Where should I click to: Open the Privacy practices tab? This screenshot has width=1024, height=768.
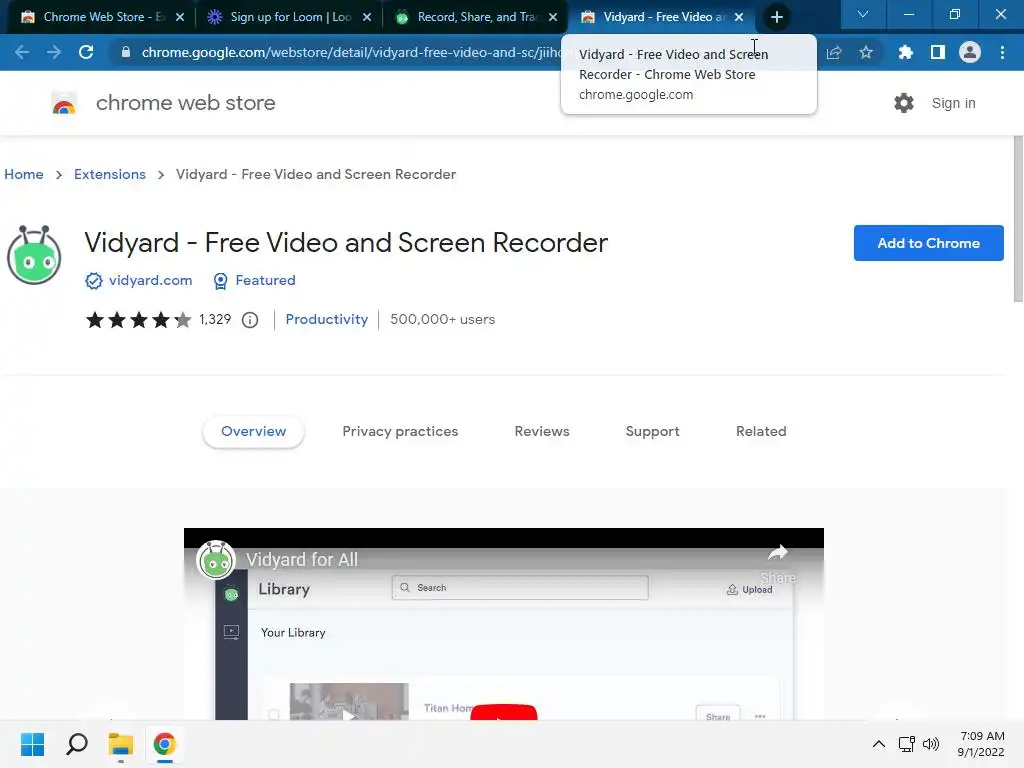[x=400, y=432]
